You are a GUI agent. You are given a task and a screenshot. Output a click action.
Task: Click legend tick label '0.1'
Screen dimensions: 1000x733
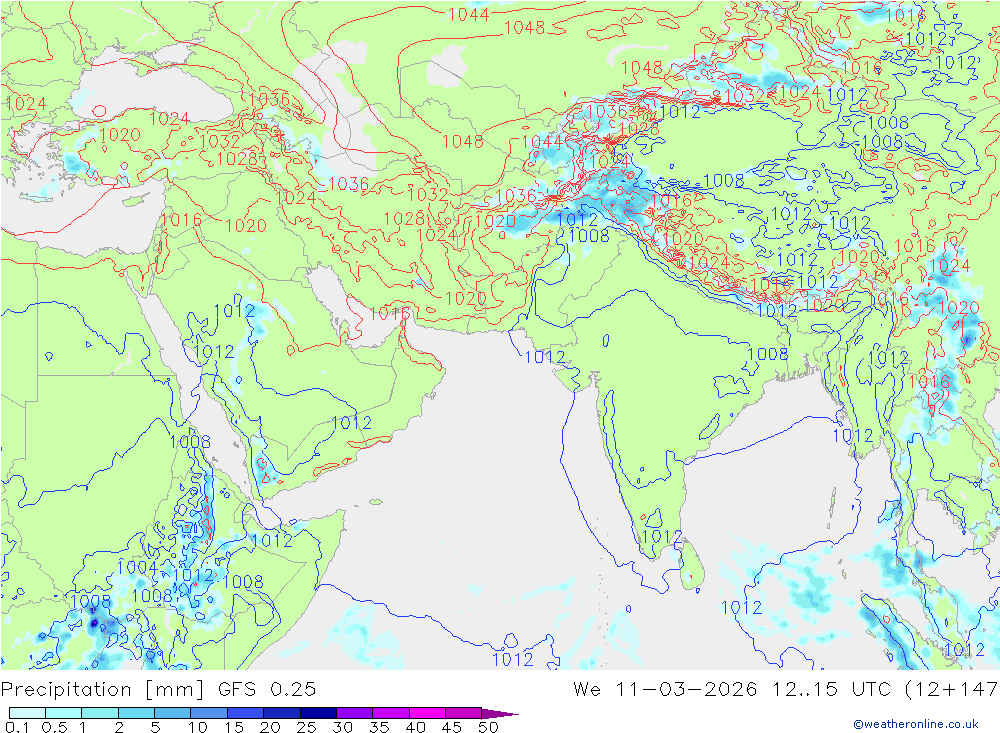click(x=17, y=727)
